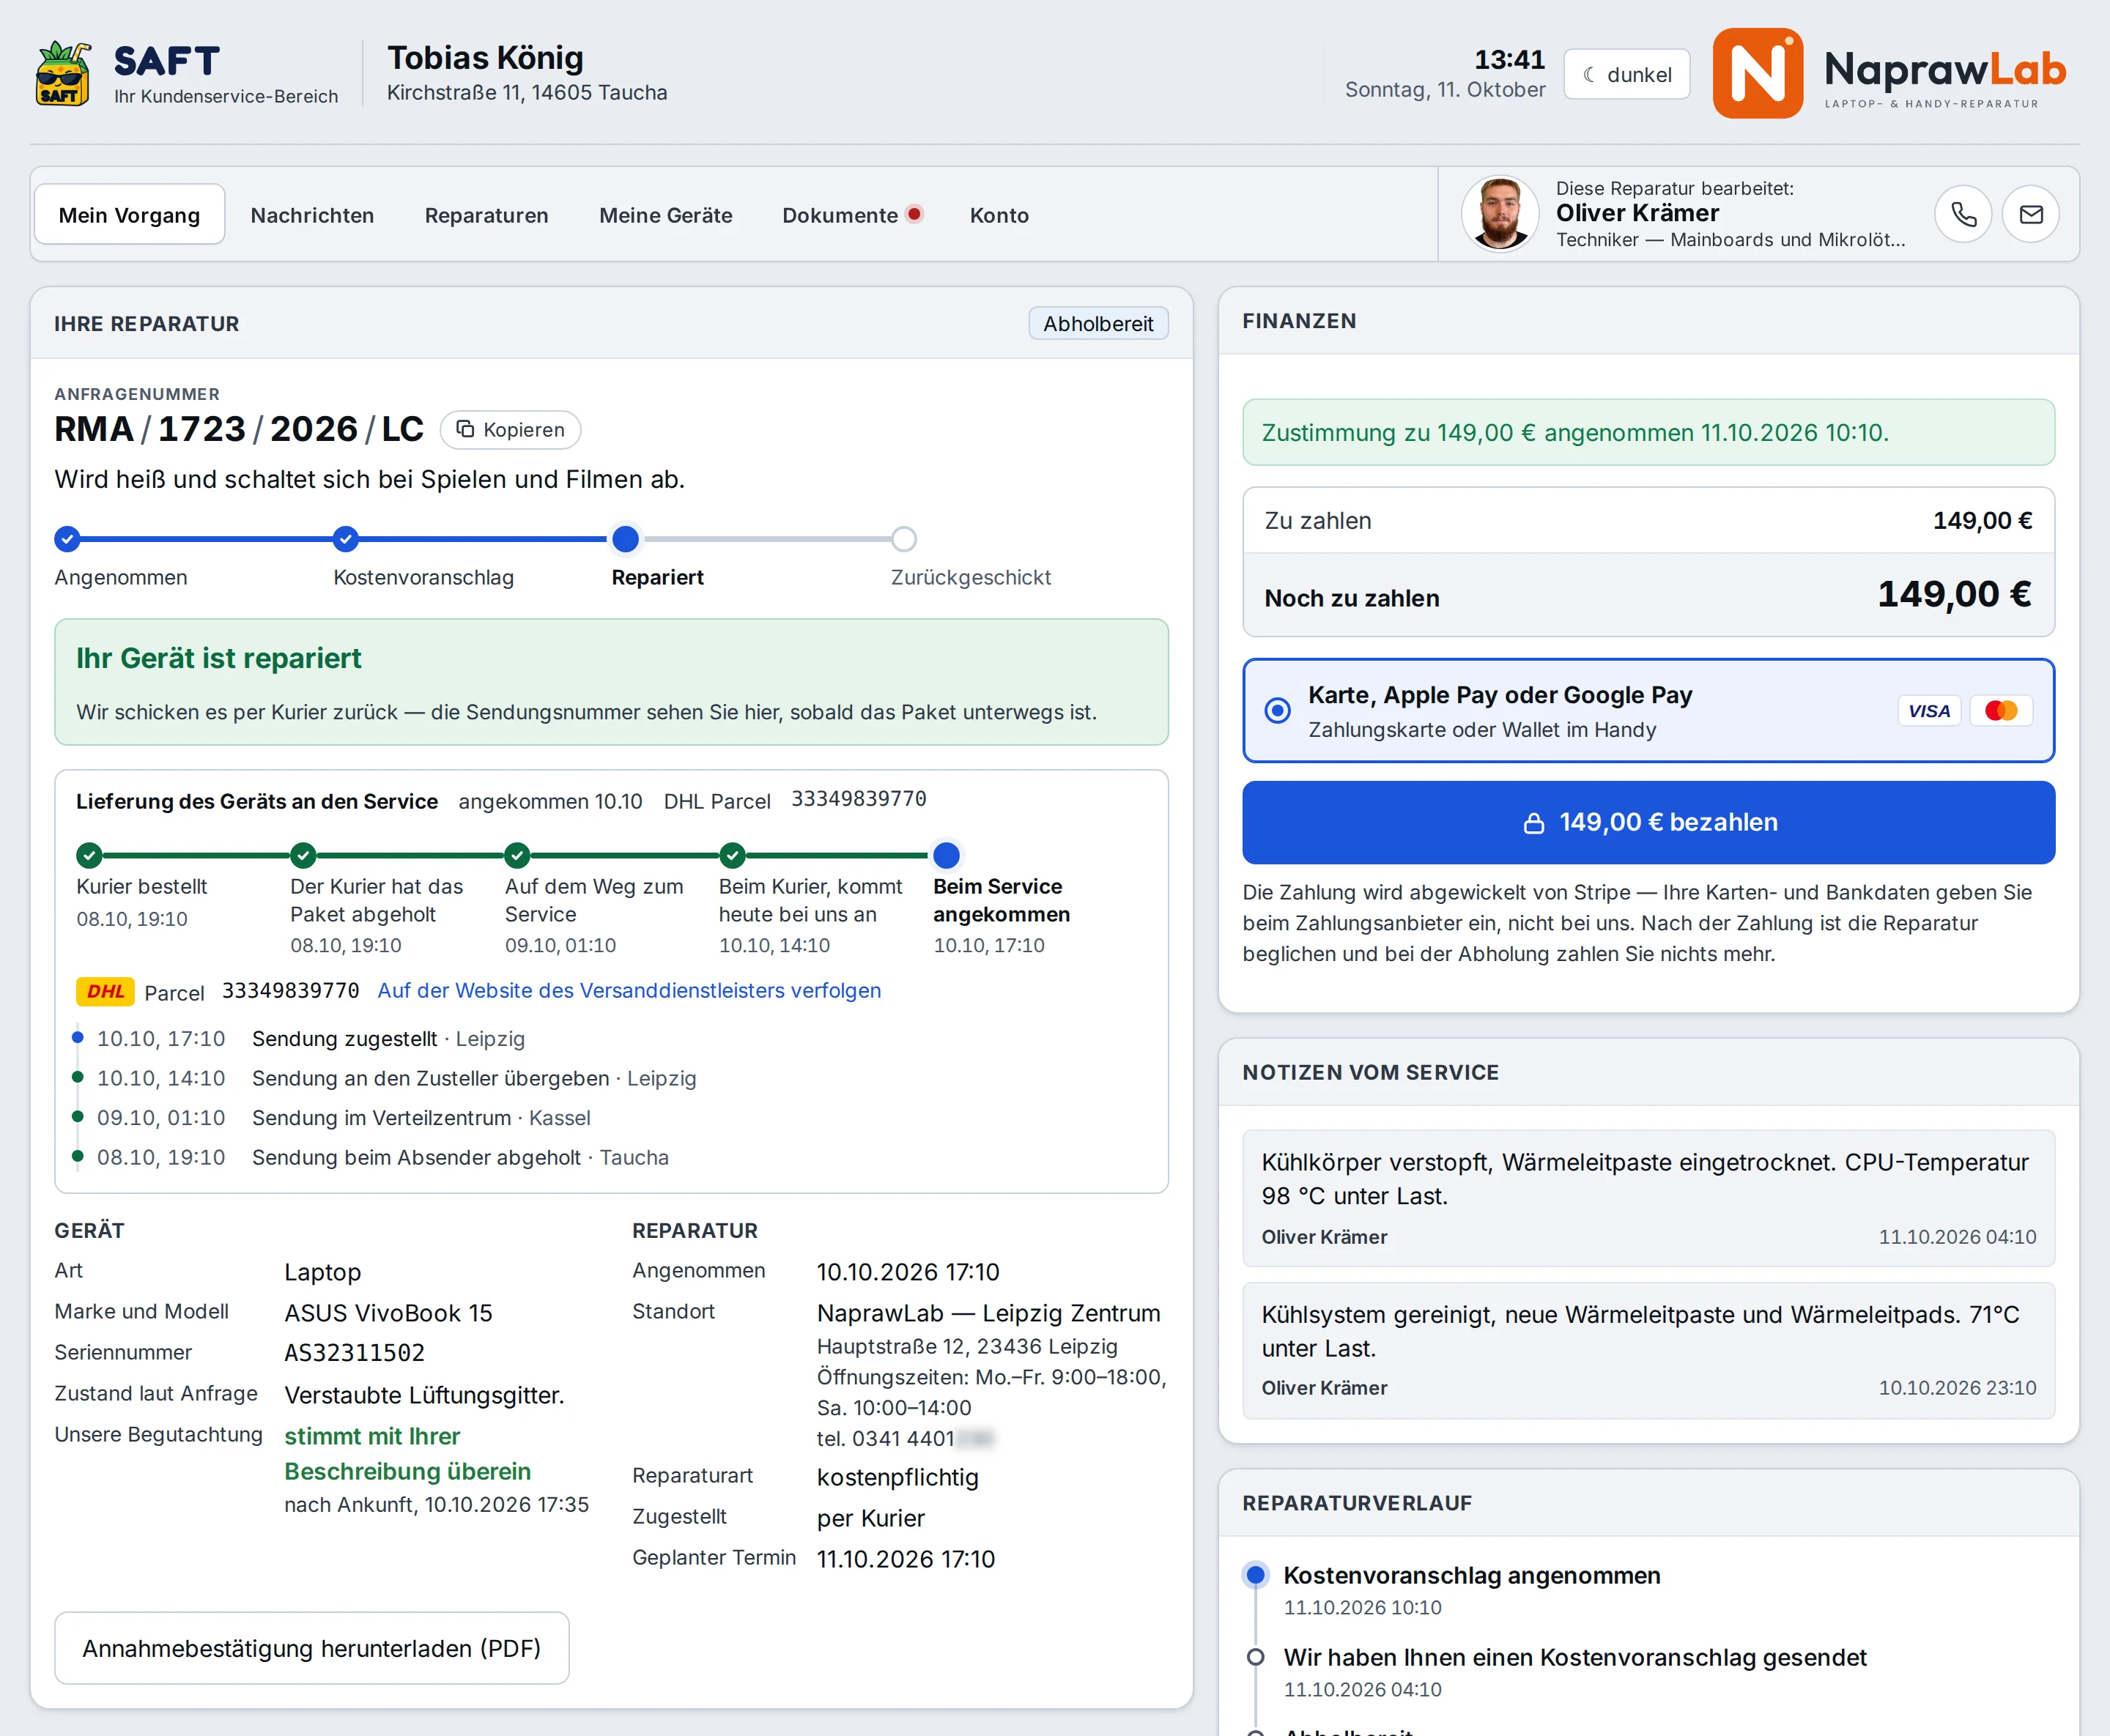The image size is (2110, 1736).
Task: Click the 'Sendung beim Absender abgeholt · Taucha' row
Action: (460, 1158)
